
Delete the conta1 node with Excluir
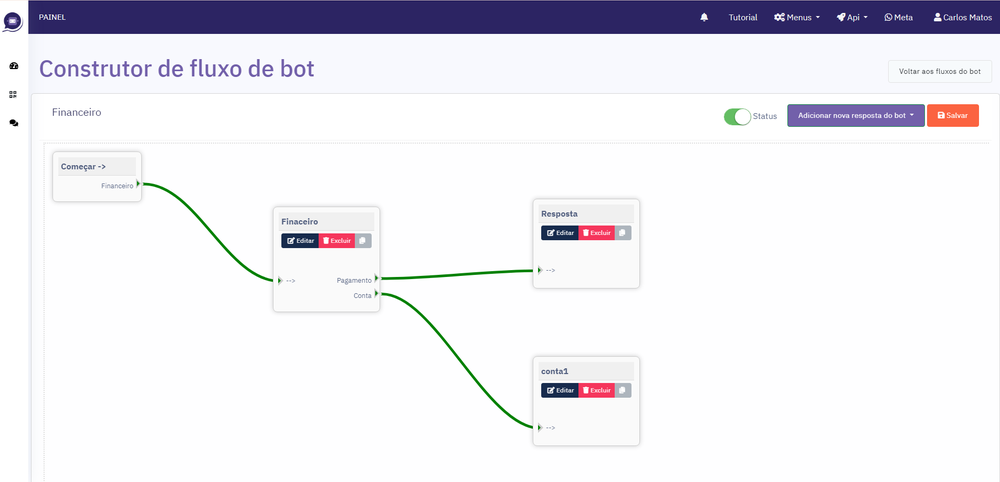coord(597,390)
